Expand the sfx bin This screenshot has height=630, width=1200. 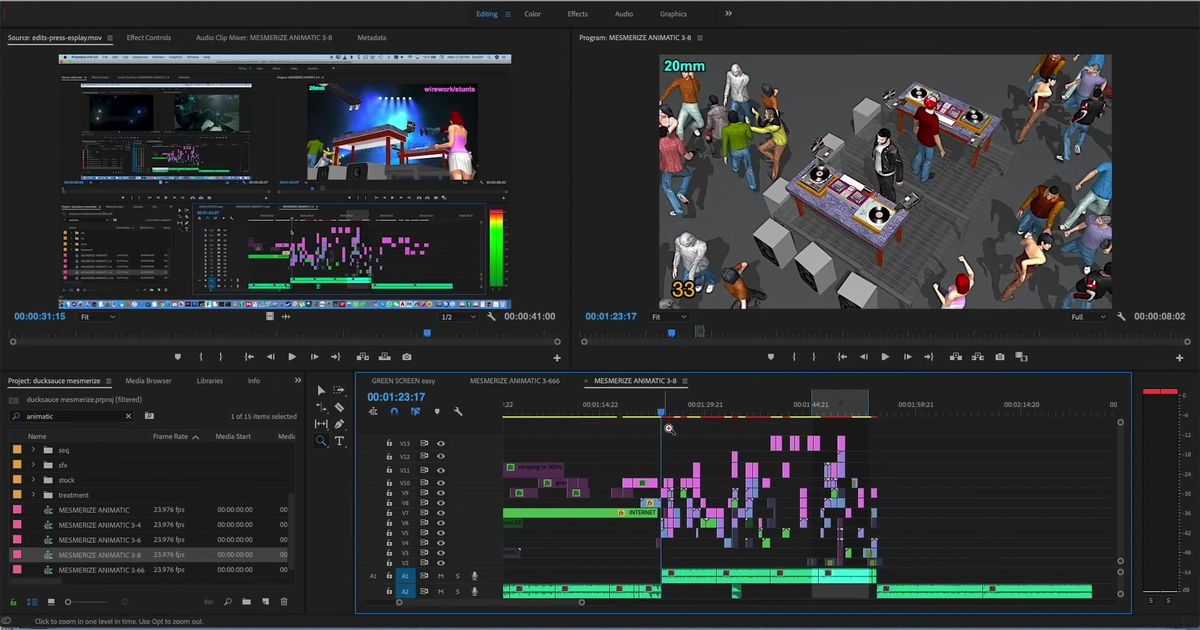(33, 465)
